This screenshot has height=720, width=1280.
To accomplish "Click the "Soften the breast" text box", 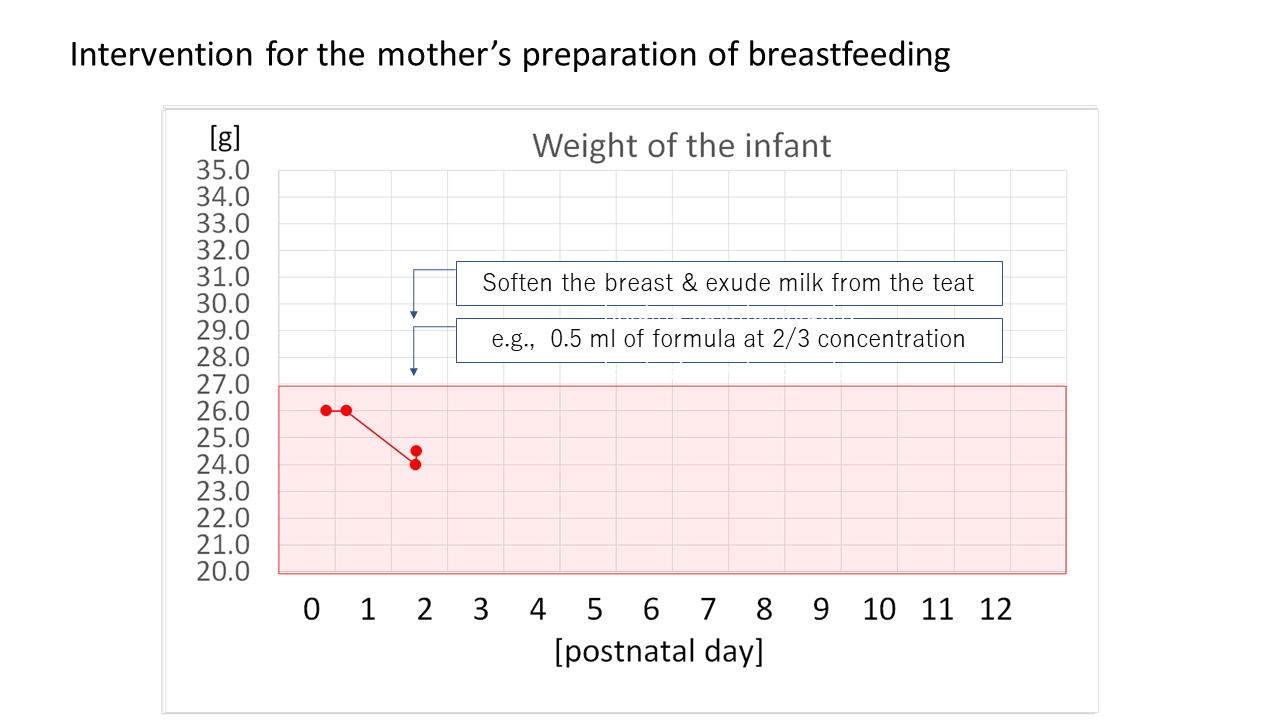I will click(729, 283).
